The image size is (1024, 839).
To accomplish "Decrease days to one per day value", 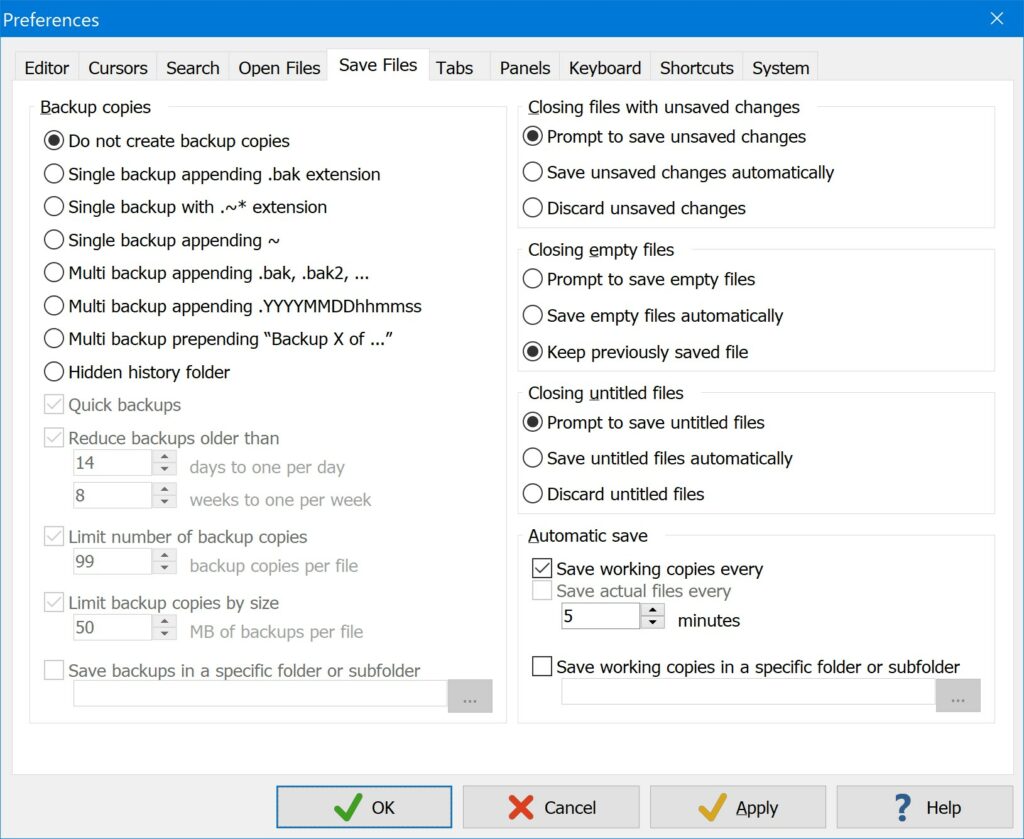I will 165,469.
